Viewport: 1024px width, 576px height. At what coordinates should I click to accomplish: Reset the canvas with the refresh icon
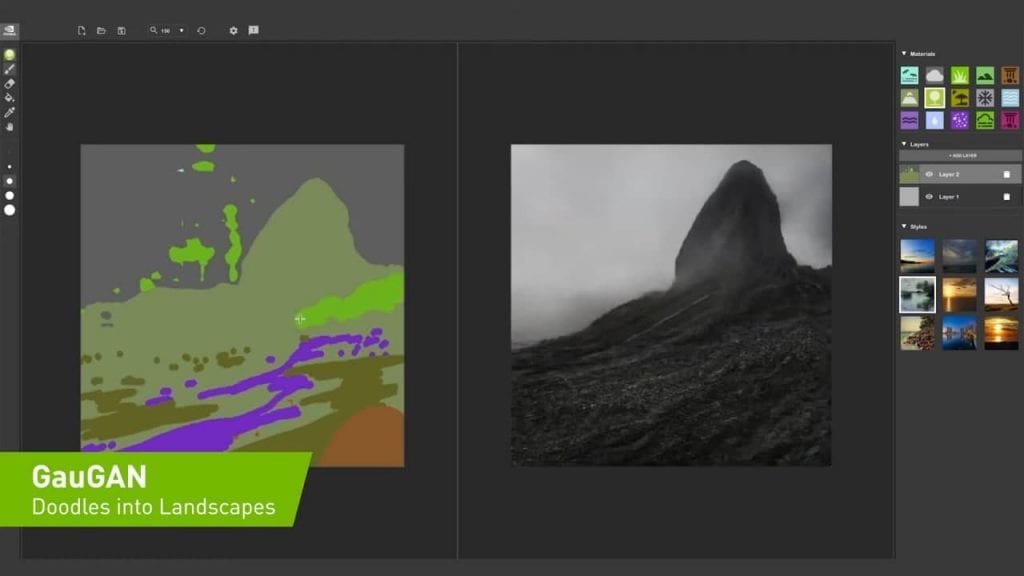pyautogui.click(x=201, y=31)
